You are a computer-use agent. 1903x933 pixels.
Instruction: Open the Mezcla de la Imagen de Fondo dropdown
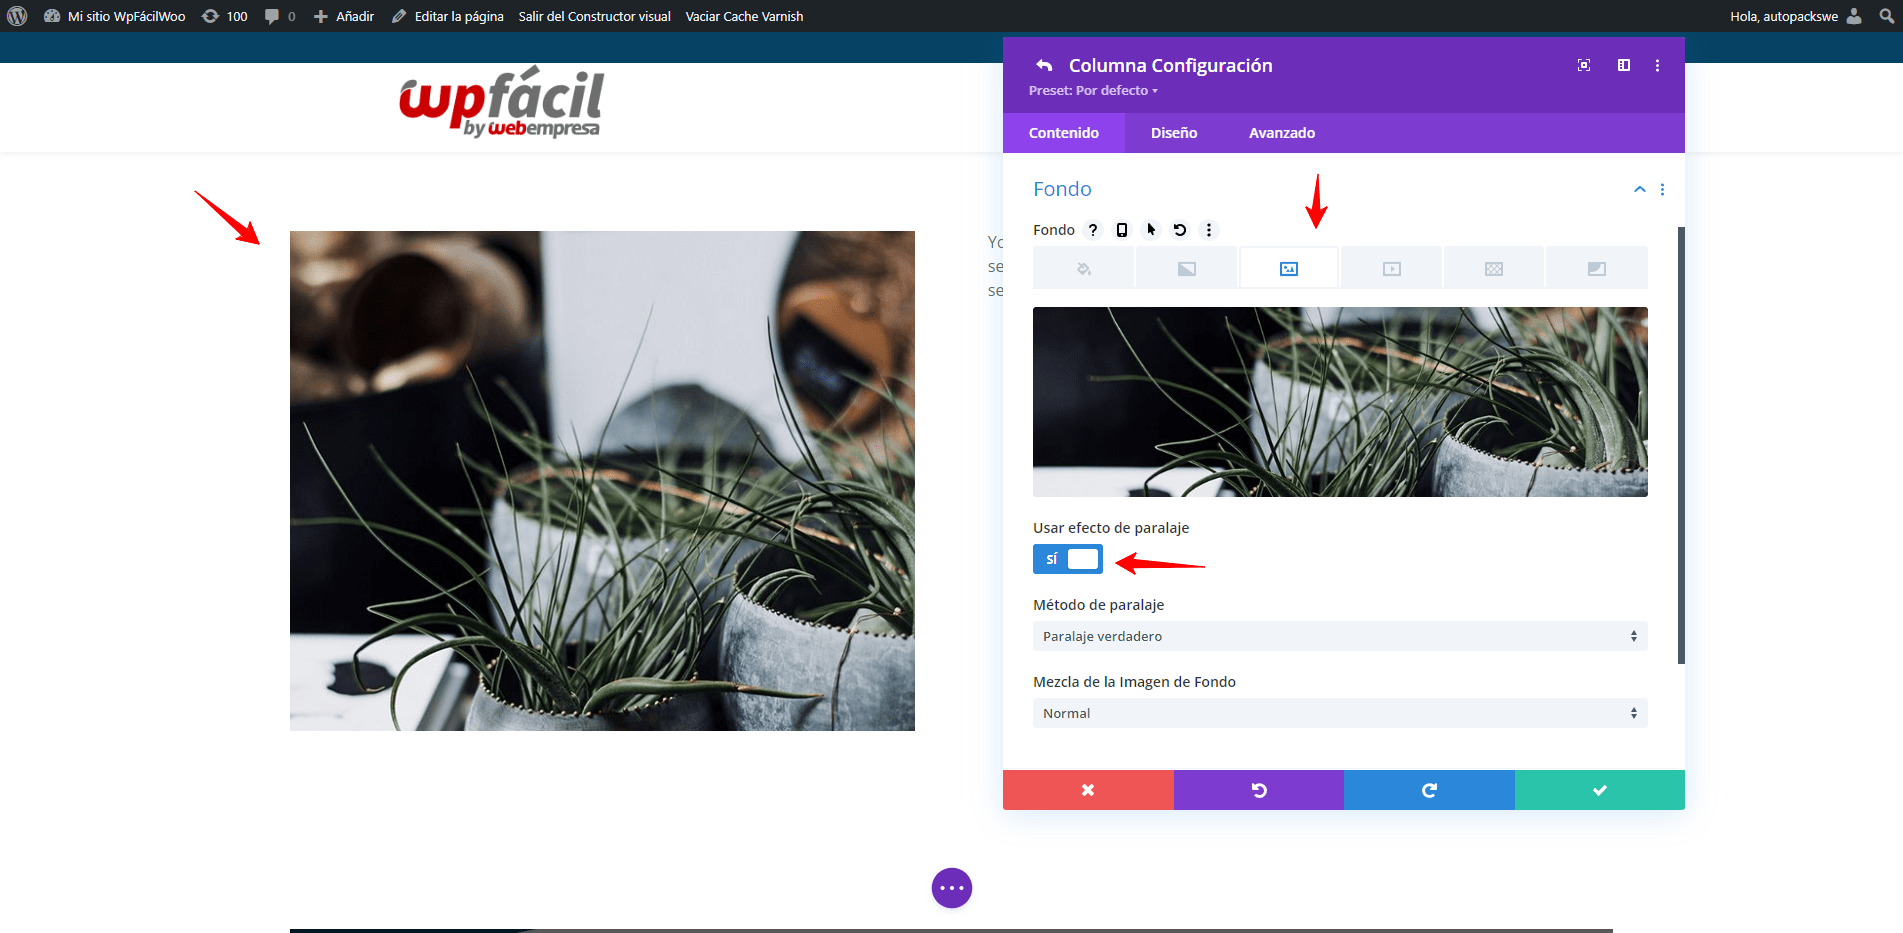[1340, 713]
